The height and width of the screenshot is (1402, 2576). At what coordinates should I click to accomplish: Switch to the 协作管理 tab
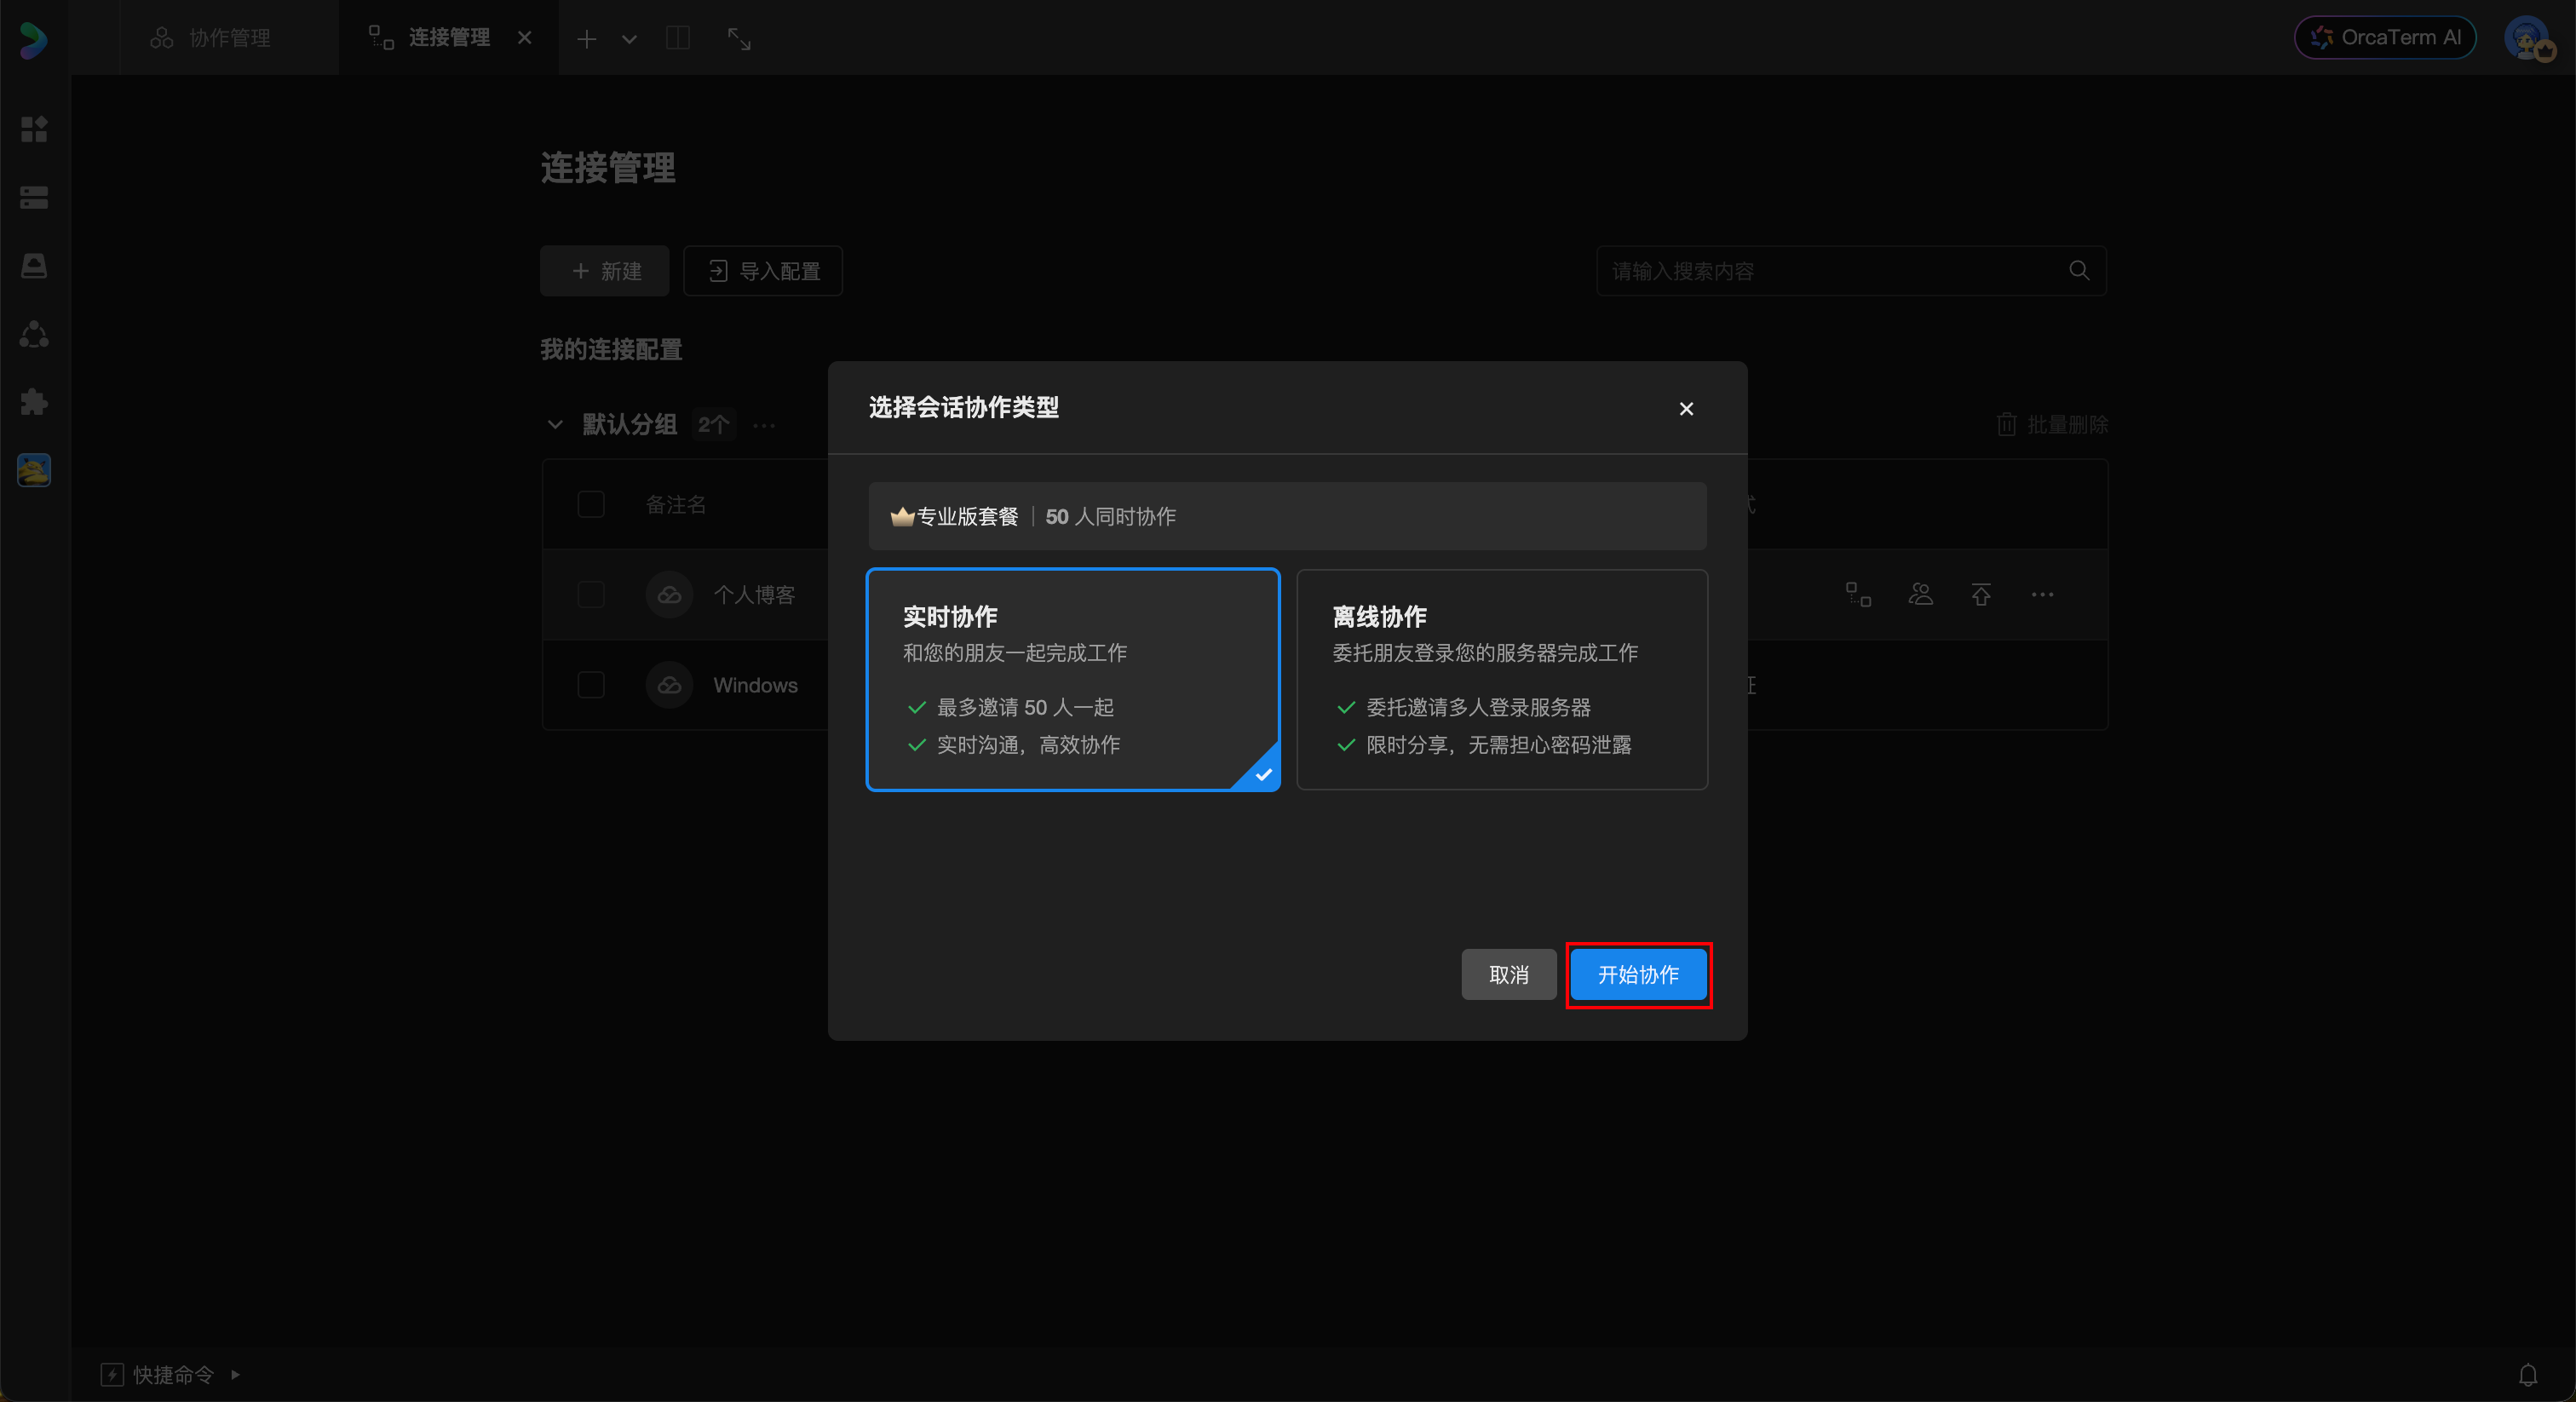(x=211, y=38)
